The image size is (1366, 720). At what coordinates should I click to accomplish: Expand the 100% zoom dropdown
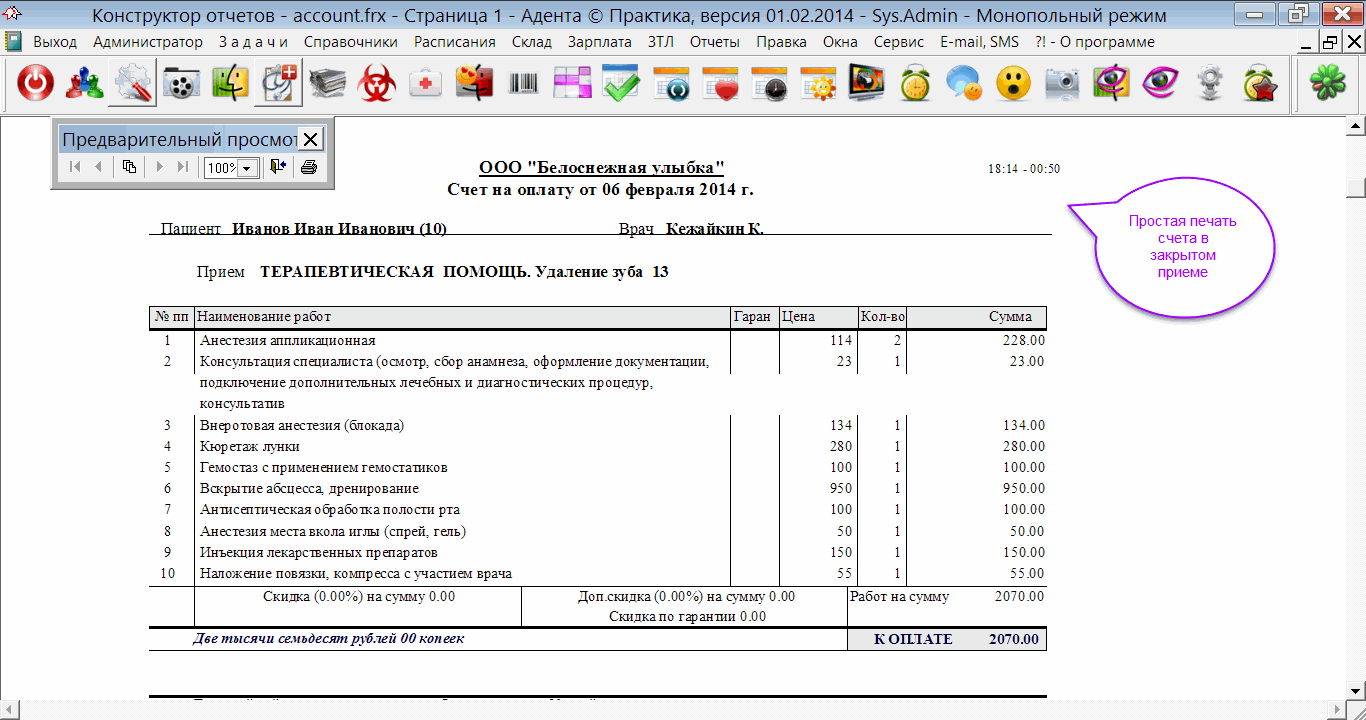pos(246,168)
